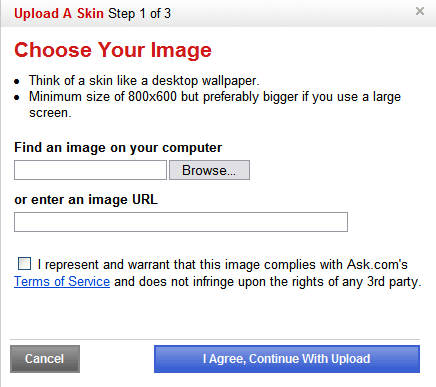Click the Upload A Skin title text
The height and width of the screenshot is (387, 436).
59,14
